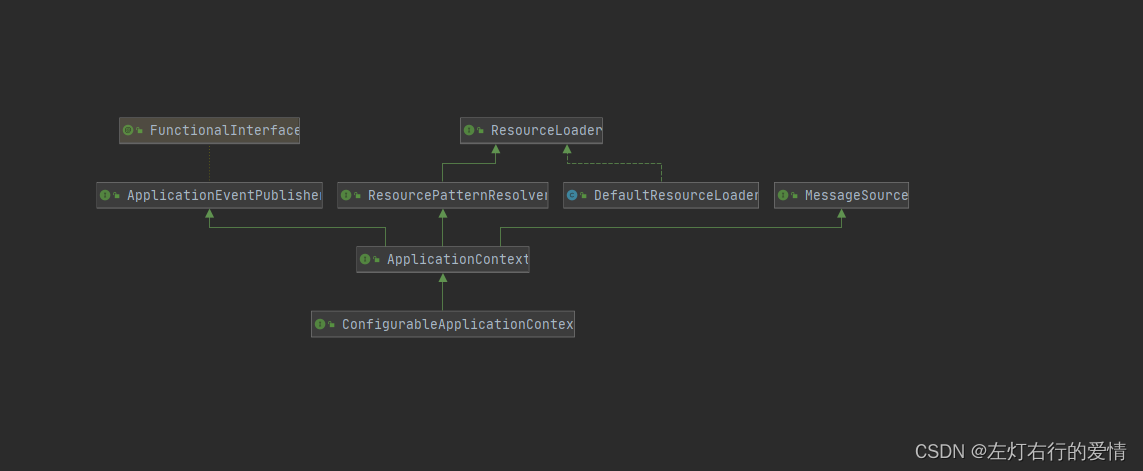Click the ConfigurableApplicationContext interface icon
The width and height of the screenshot is (1143, 471).
click(x=319, y=324)
